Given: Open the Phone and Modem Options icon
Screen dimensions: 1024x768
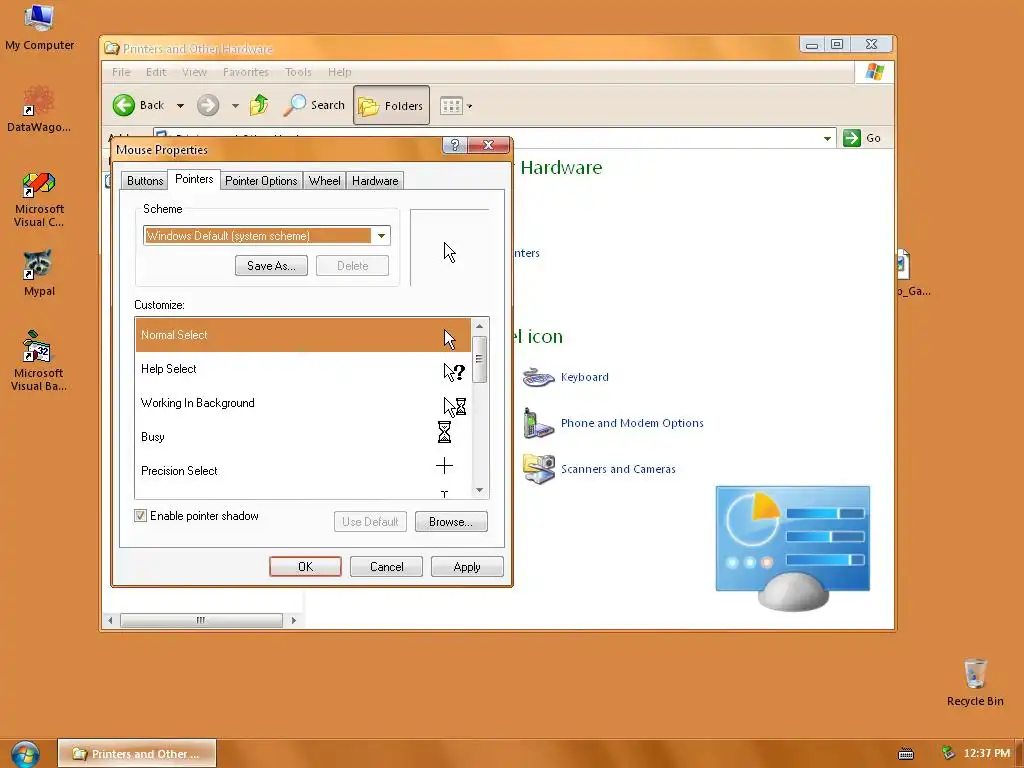Looking at the screenshot, I should coord(539,423).
